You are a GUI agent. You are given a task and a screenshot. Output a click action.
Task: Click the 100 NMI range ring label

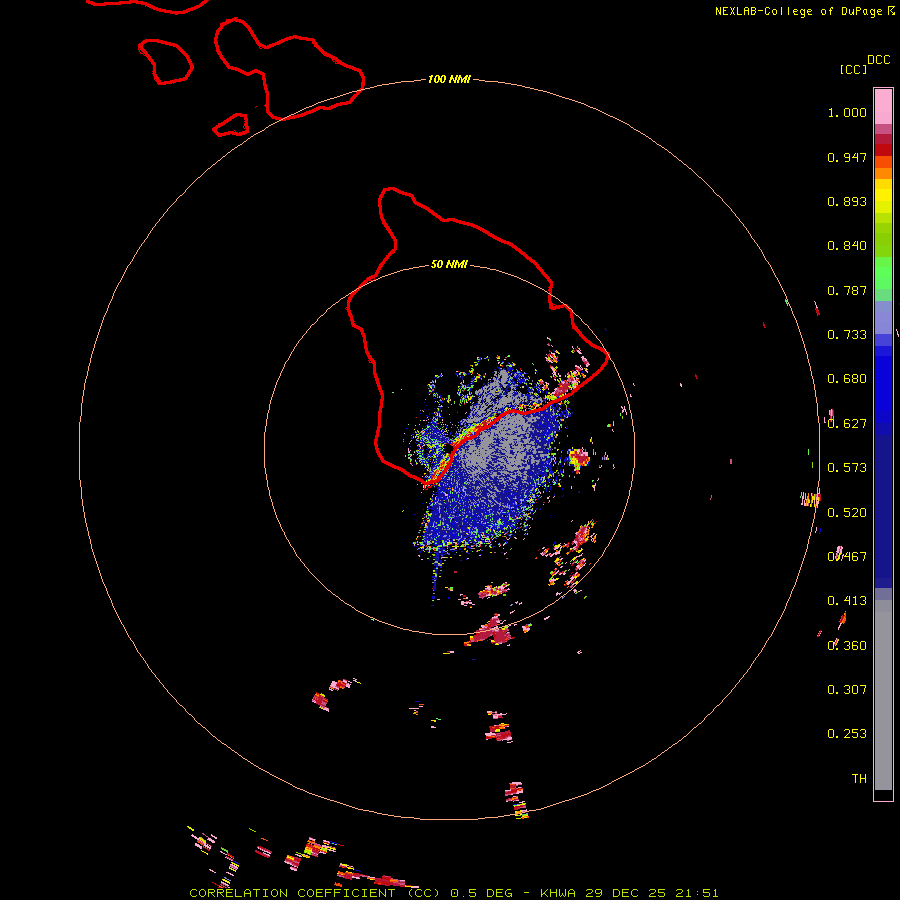449,79
